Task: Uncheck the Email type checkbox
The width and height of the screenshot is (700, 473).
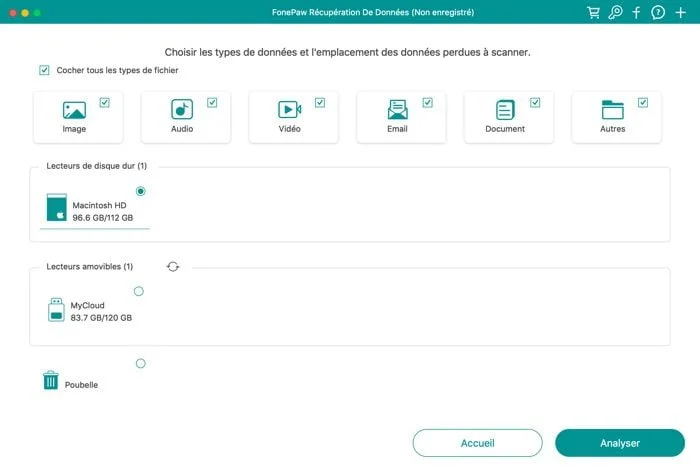Action: pos(428,103)
